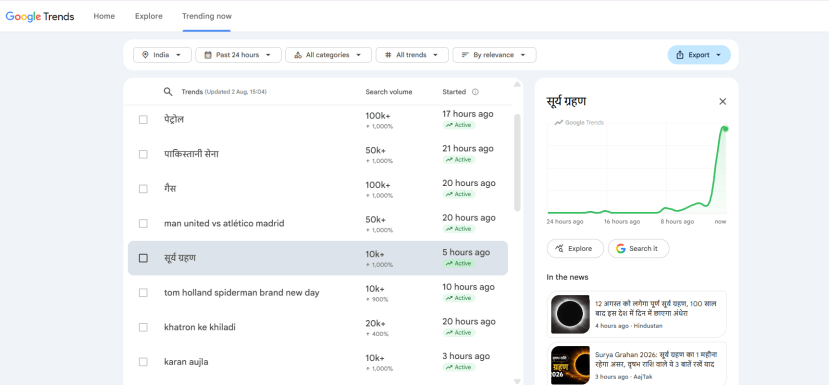Viewport: 829px width, 385px height.
Task: Tick the checkbox for सूर्य ग्रहण
Action: [x=143, y=258]
